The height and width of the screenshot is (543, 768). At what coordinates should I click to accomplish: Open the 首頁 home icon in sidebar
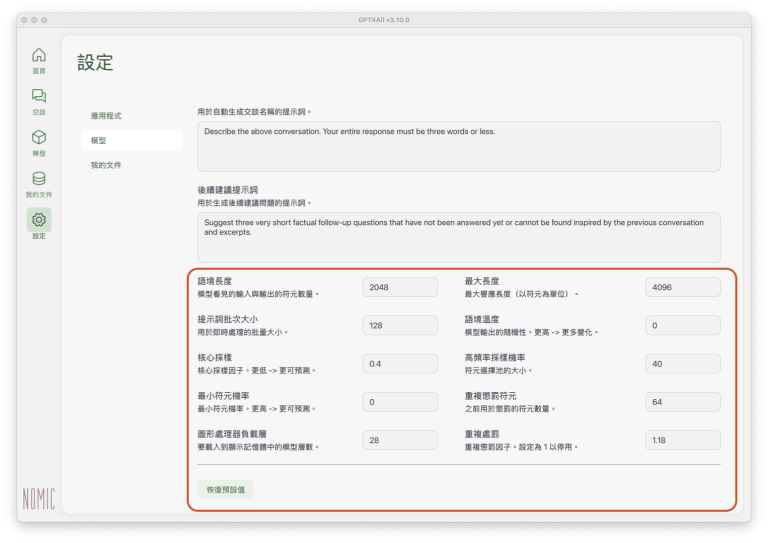38,56
